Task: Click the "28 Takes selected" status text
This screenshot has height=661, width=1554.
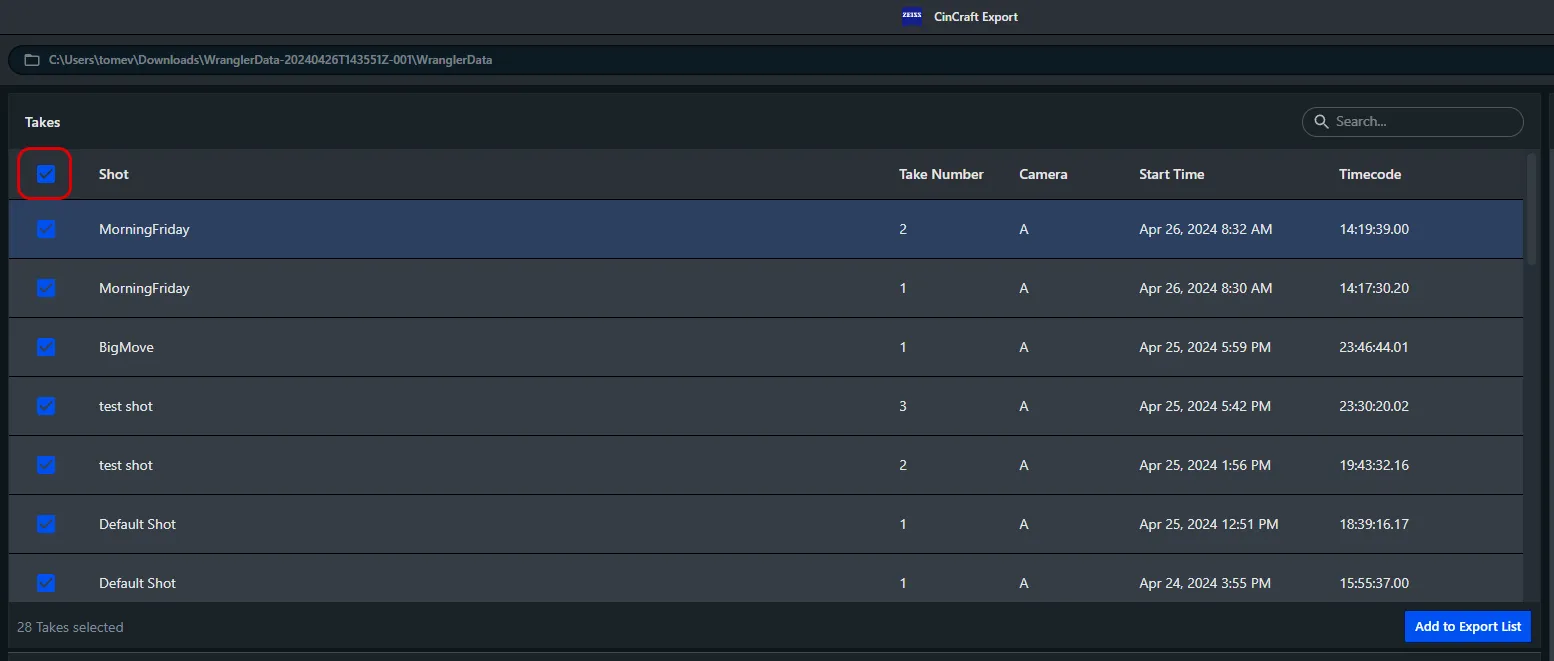Action: tap(70, 627)
